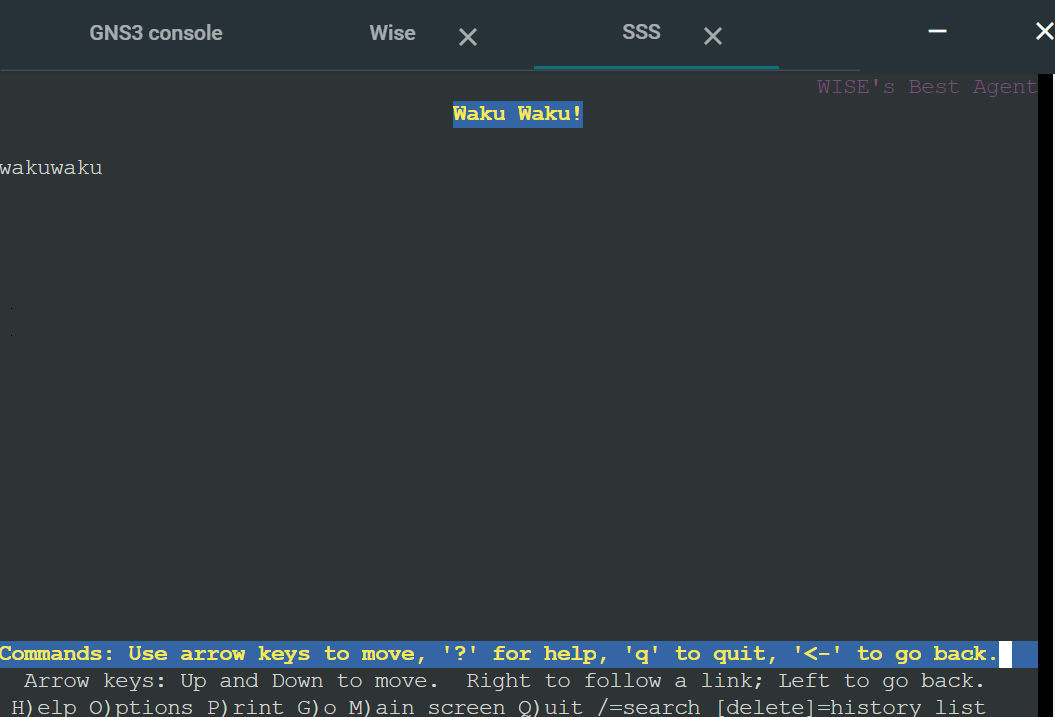Close the Wise tab

(x=467, y=37)
